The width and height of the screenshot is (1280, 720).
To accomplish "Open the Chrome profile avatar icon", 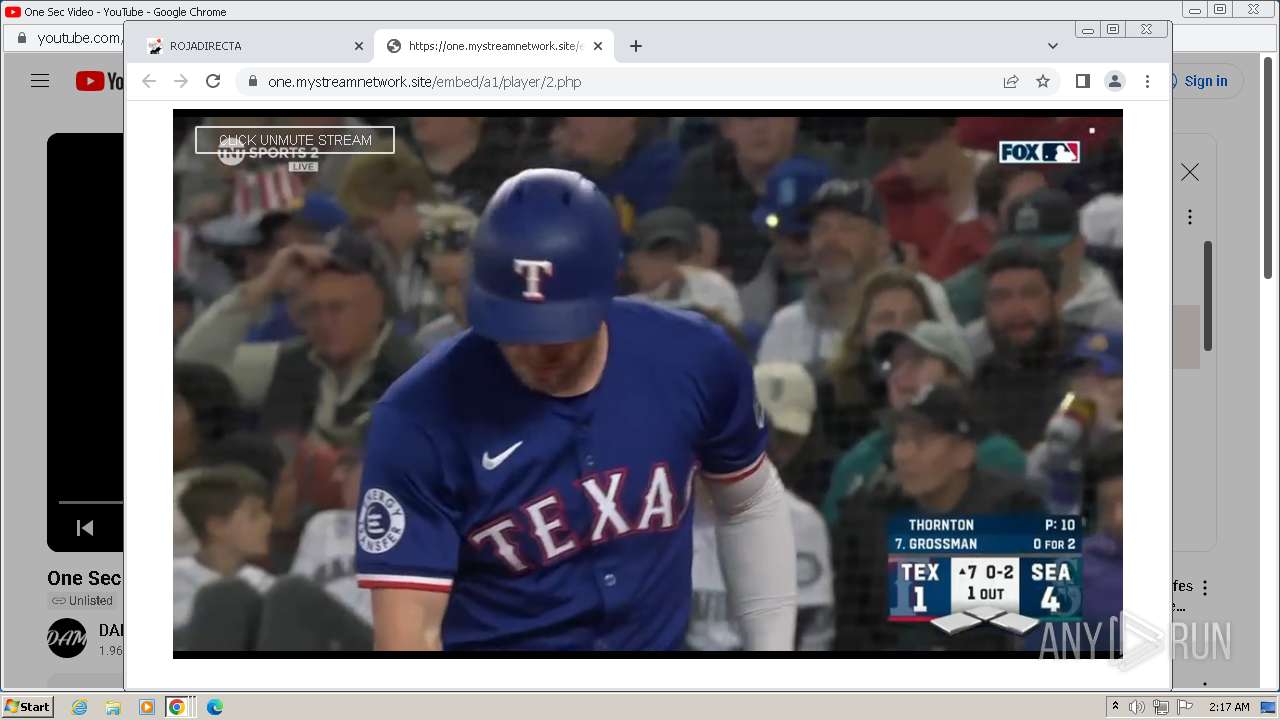I will pos(1115,81).
